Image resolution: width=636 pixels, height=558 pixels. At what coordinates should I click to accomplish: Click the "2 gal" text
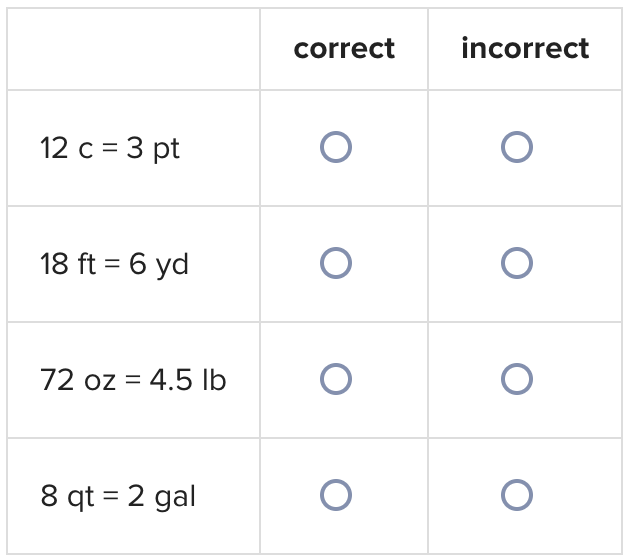(162, 497)
